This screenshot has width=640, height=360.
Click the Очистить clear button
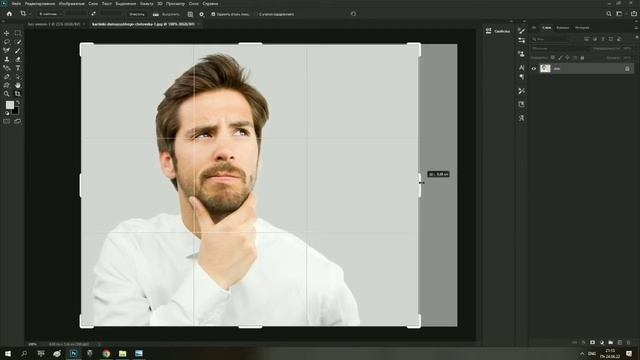pyautogui.click(x=137, y=14)
